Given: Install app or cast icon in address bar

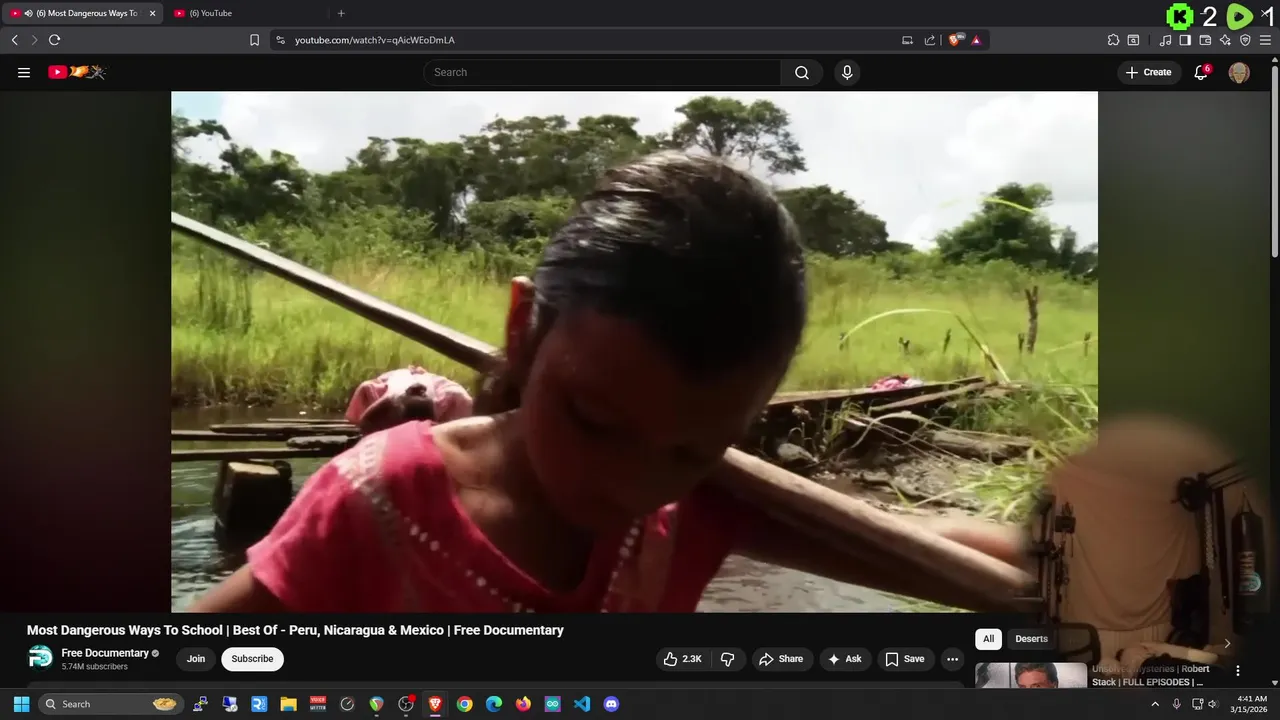Looking at the screenshot, I should pyautogui.click(x=907, y=40).
